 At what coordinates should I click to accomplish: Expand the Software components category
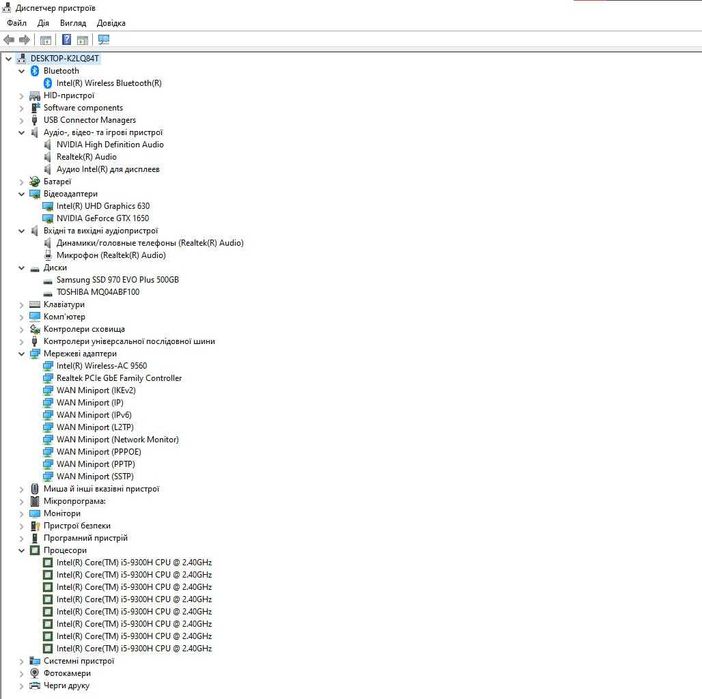pos(21,108)
